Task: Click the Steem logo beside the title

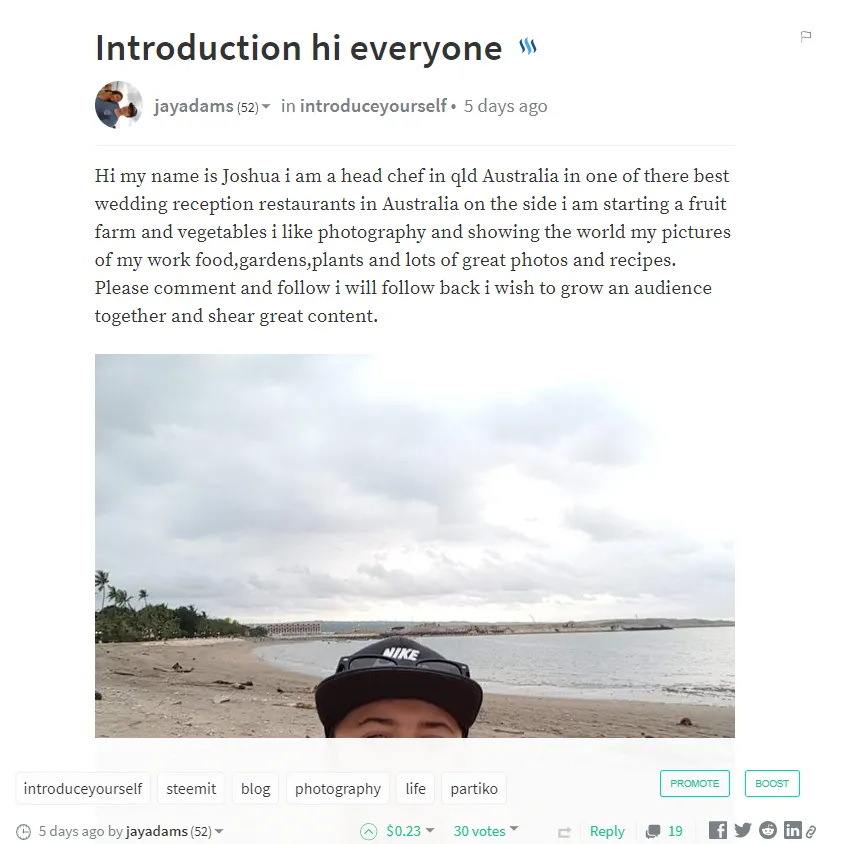Action: pyautogui.click(x=527, y=47)
